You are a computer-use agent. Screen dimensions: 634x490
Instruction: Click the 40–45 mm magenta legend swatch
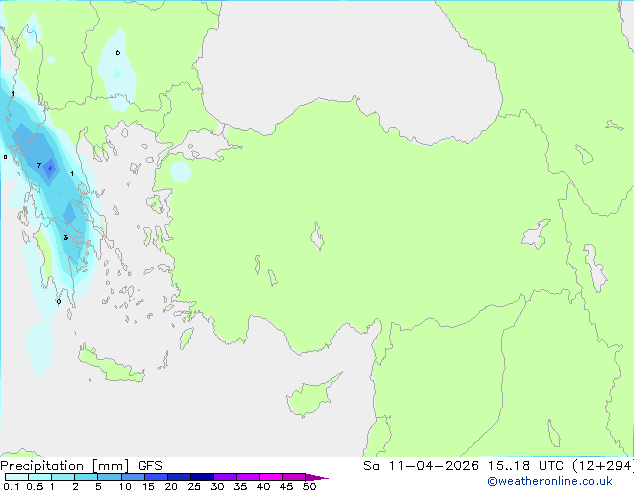(x=271, y=477)
